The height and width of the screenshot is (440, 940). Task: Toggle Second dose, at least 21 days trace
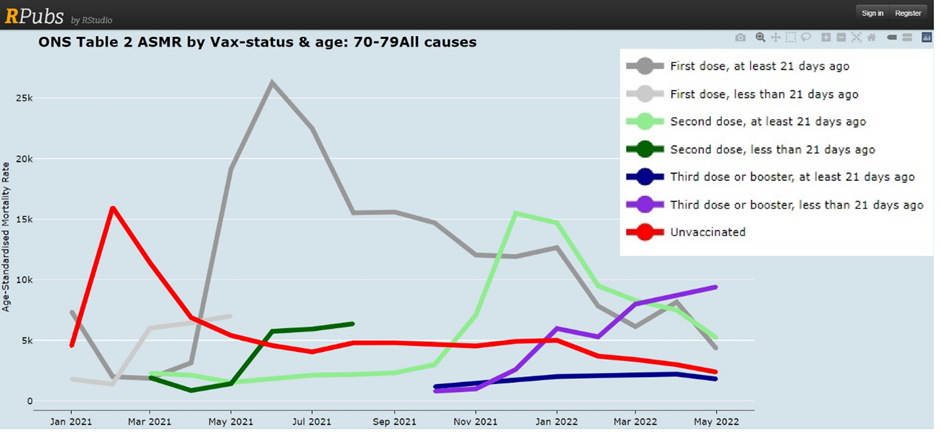coord(767,122)
